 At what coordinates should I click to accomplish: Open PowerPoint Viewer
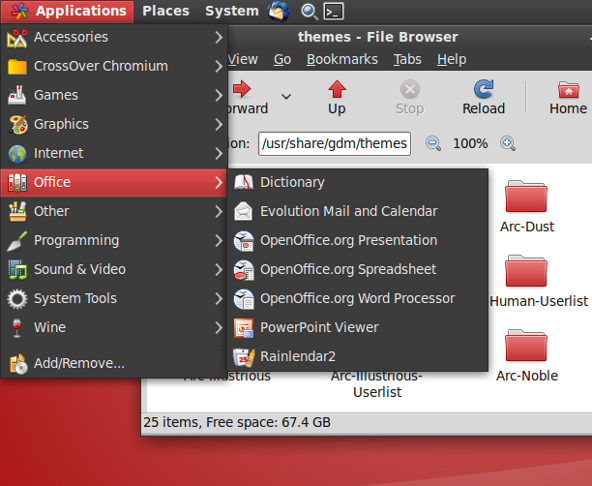point(357,328)
